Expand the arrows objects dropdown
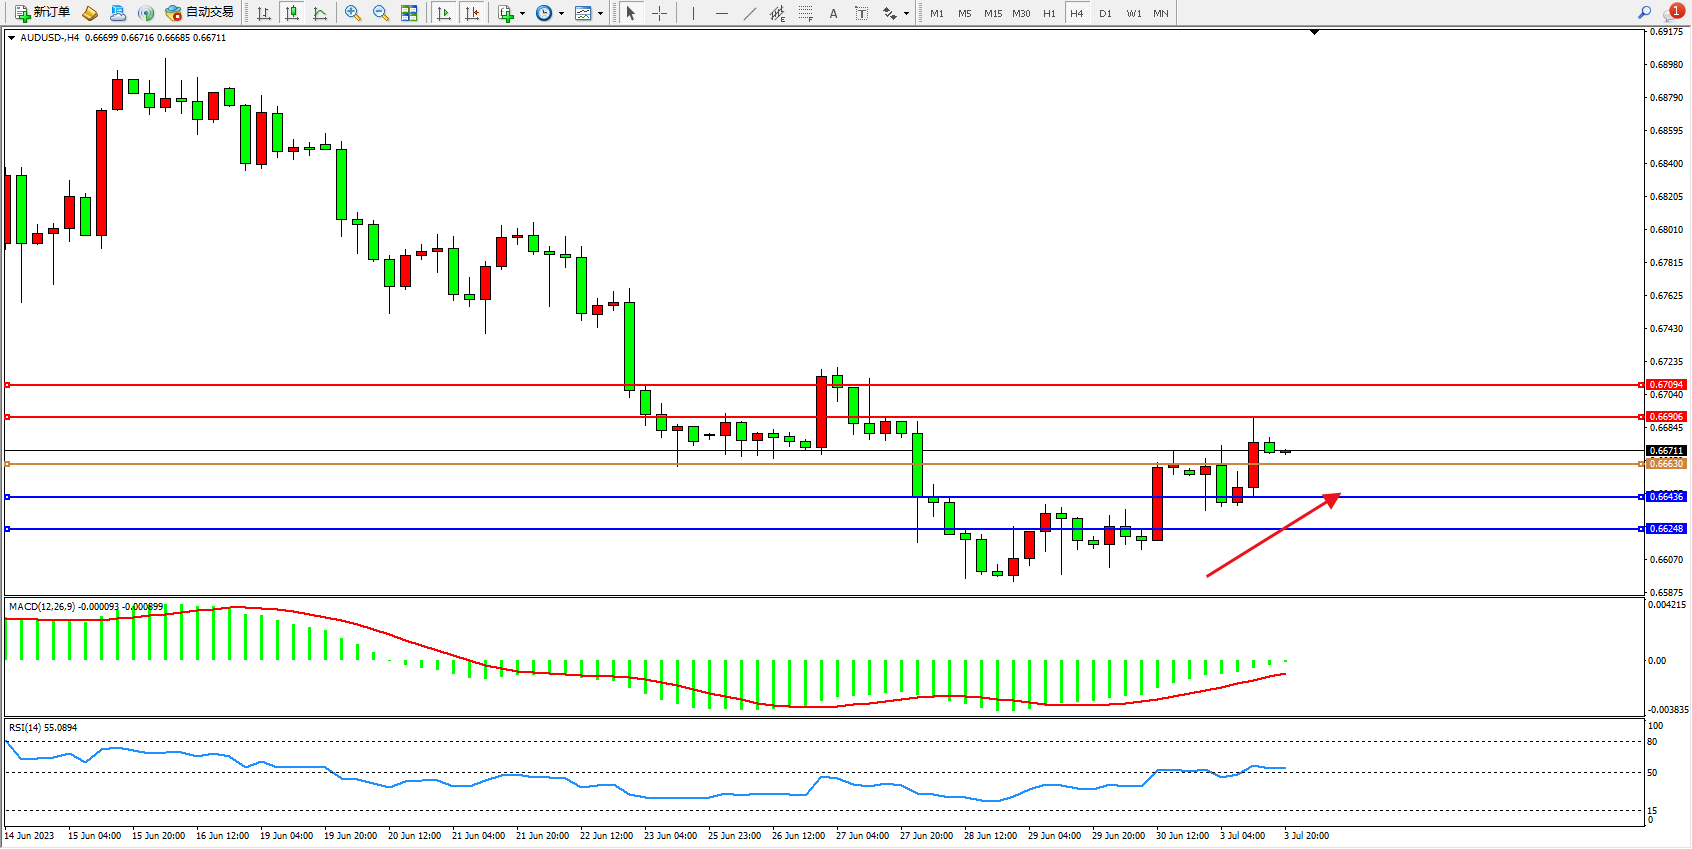The height and width of the screenshot is (849, 1692). (906, 14)
